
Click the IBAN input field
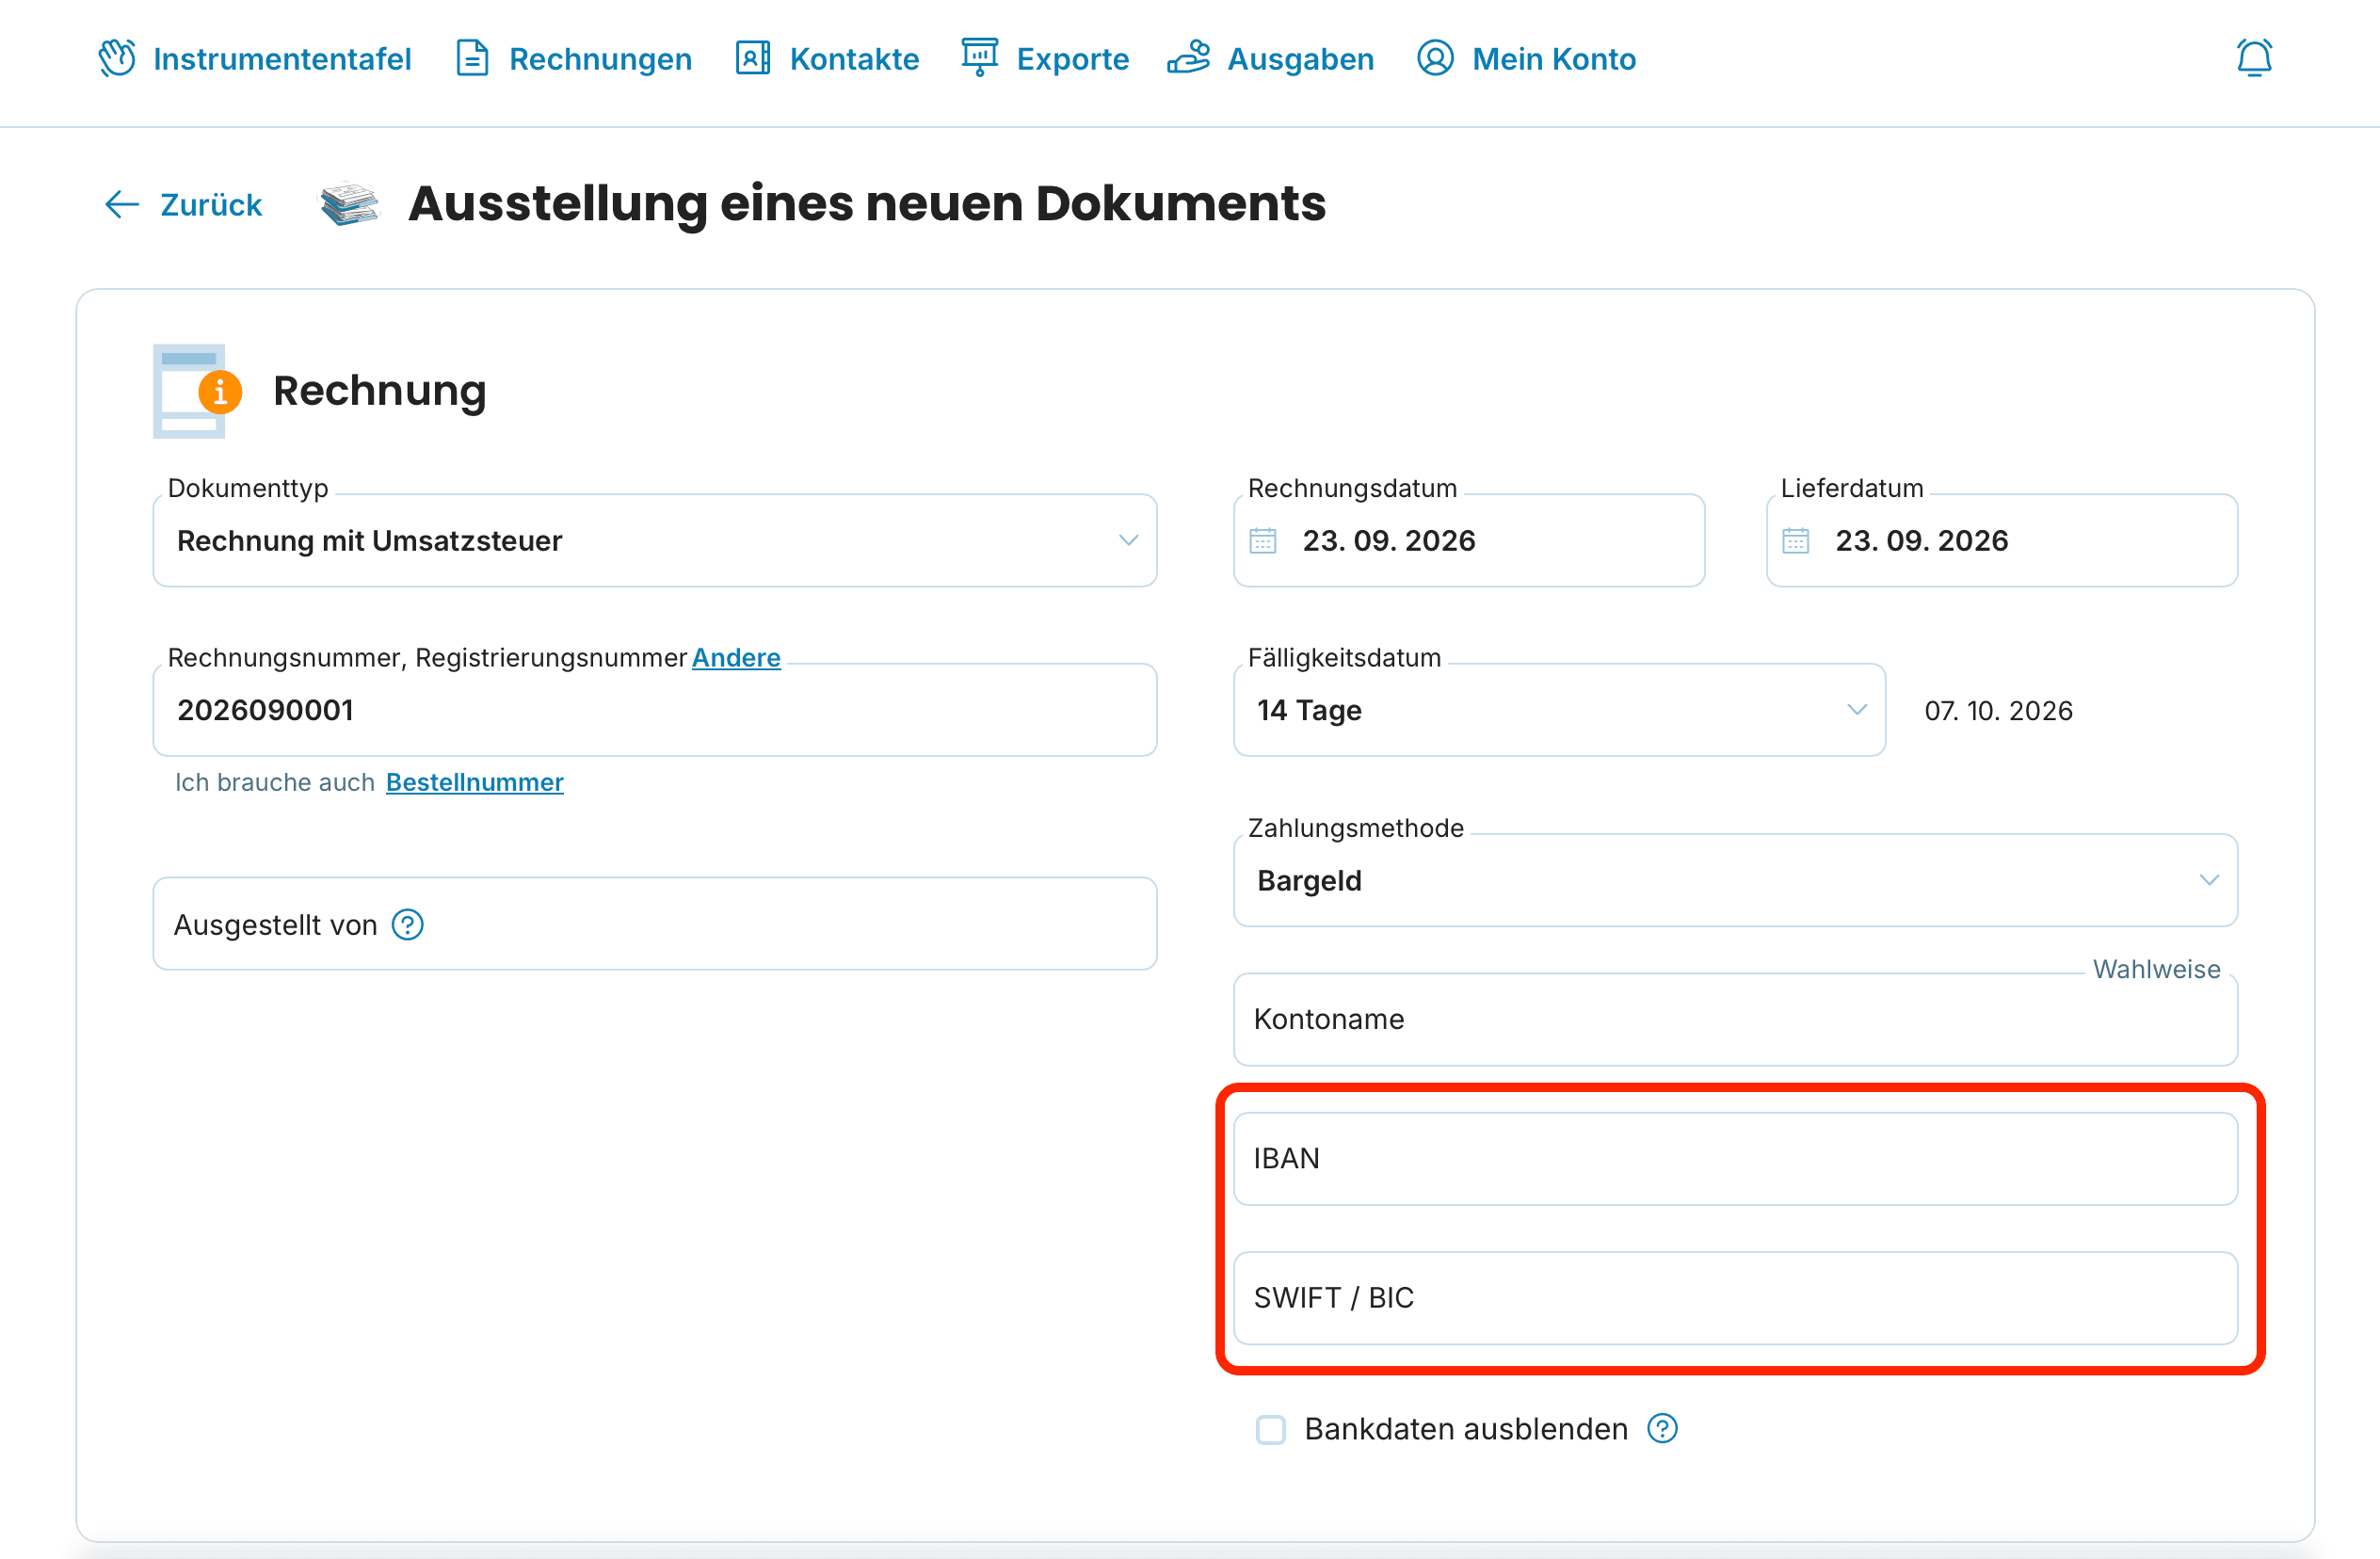[1736, 1159]
